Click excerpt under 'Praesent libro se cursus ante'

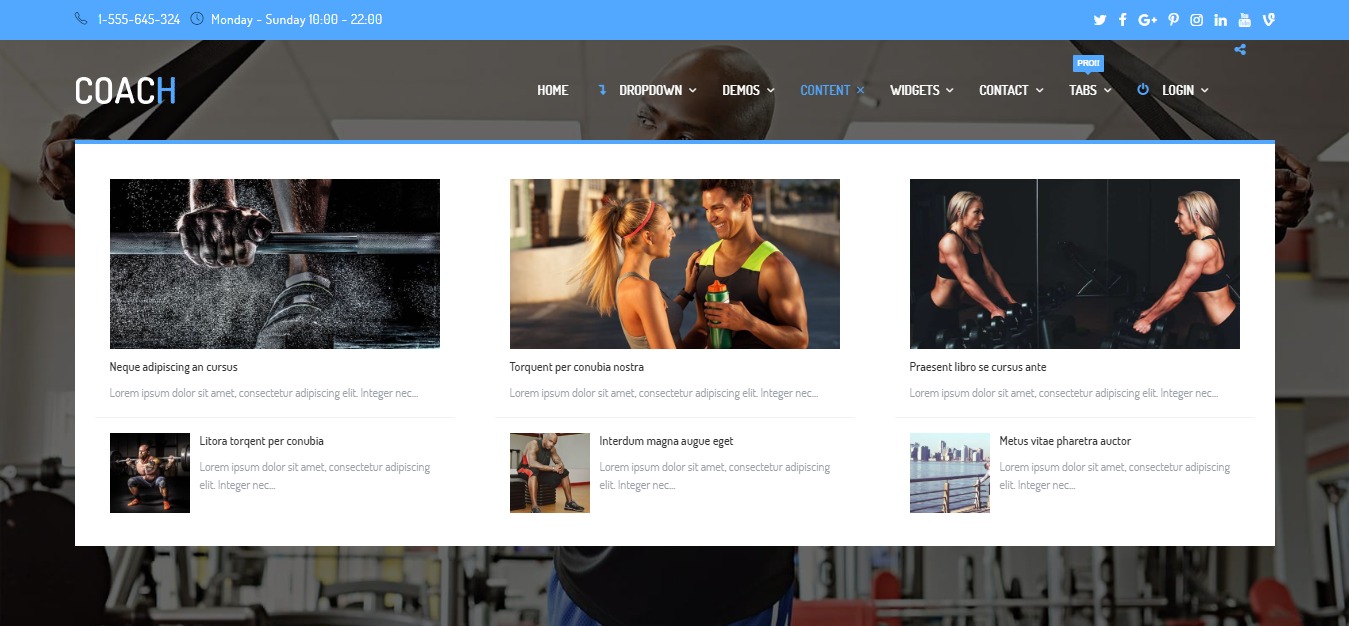tap(1064, 393)
